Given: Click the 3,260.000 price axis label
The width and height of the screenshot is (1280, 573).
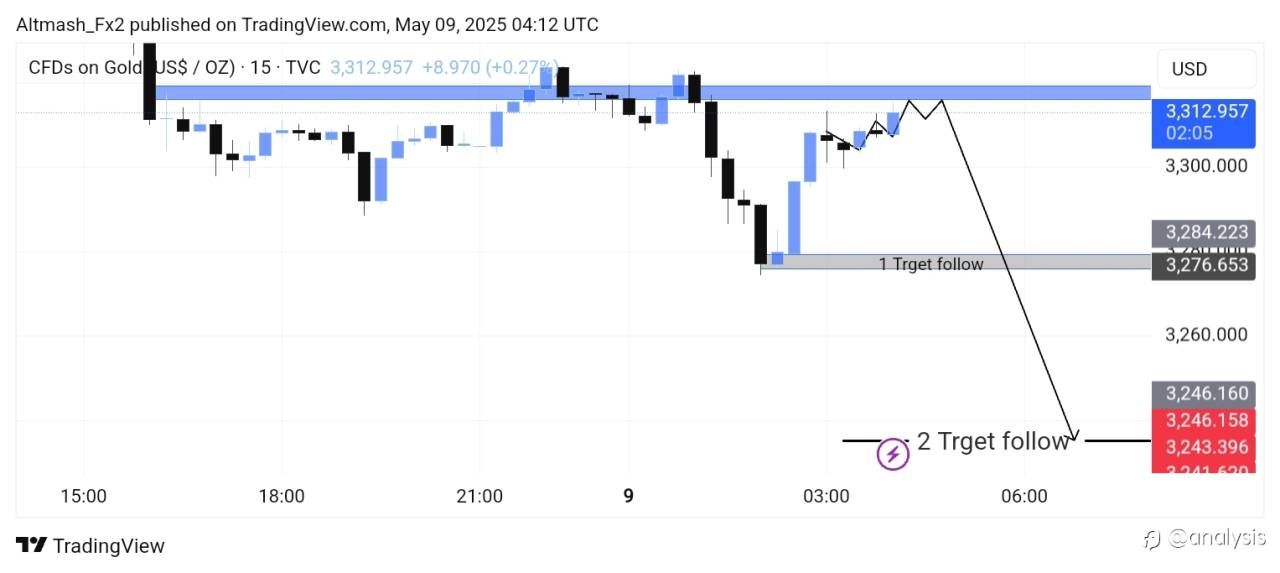Looking at the screenshot, I should (x=1206, y=334).
